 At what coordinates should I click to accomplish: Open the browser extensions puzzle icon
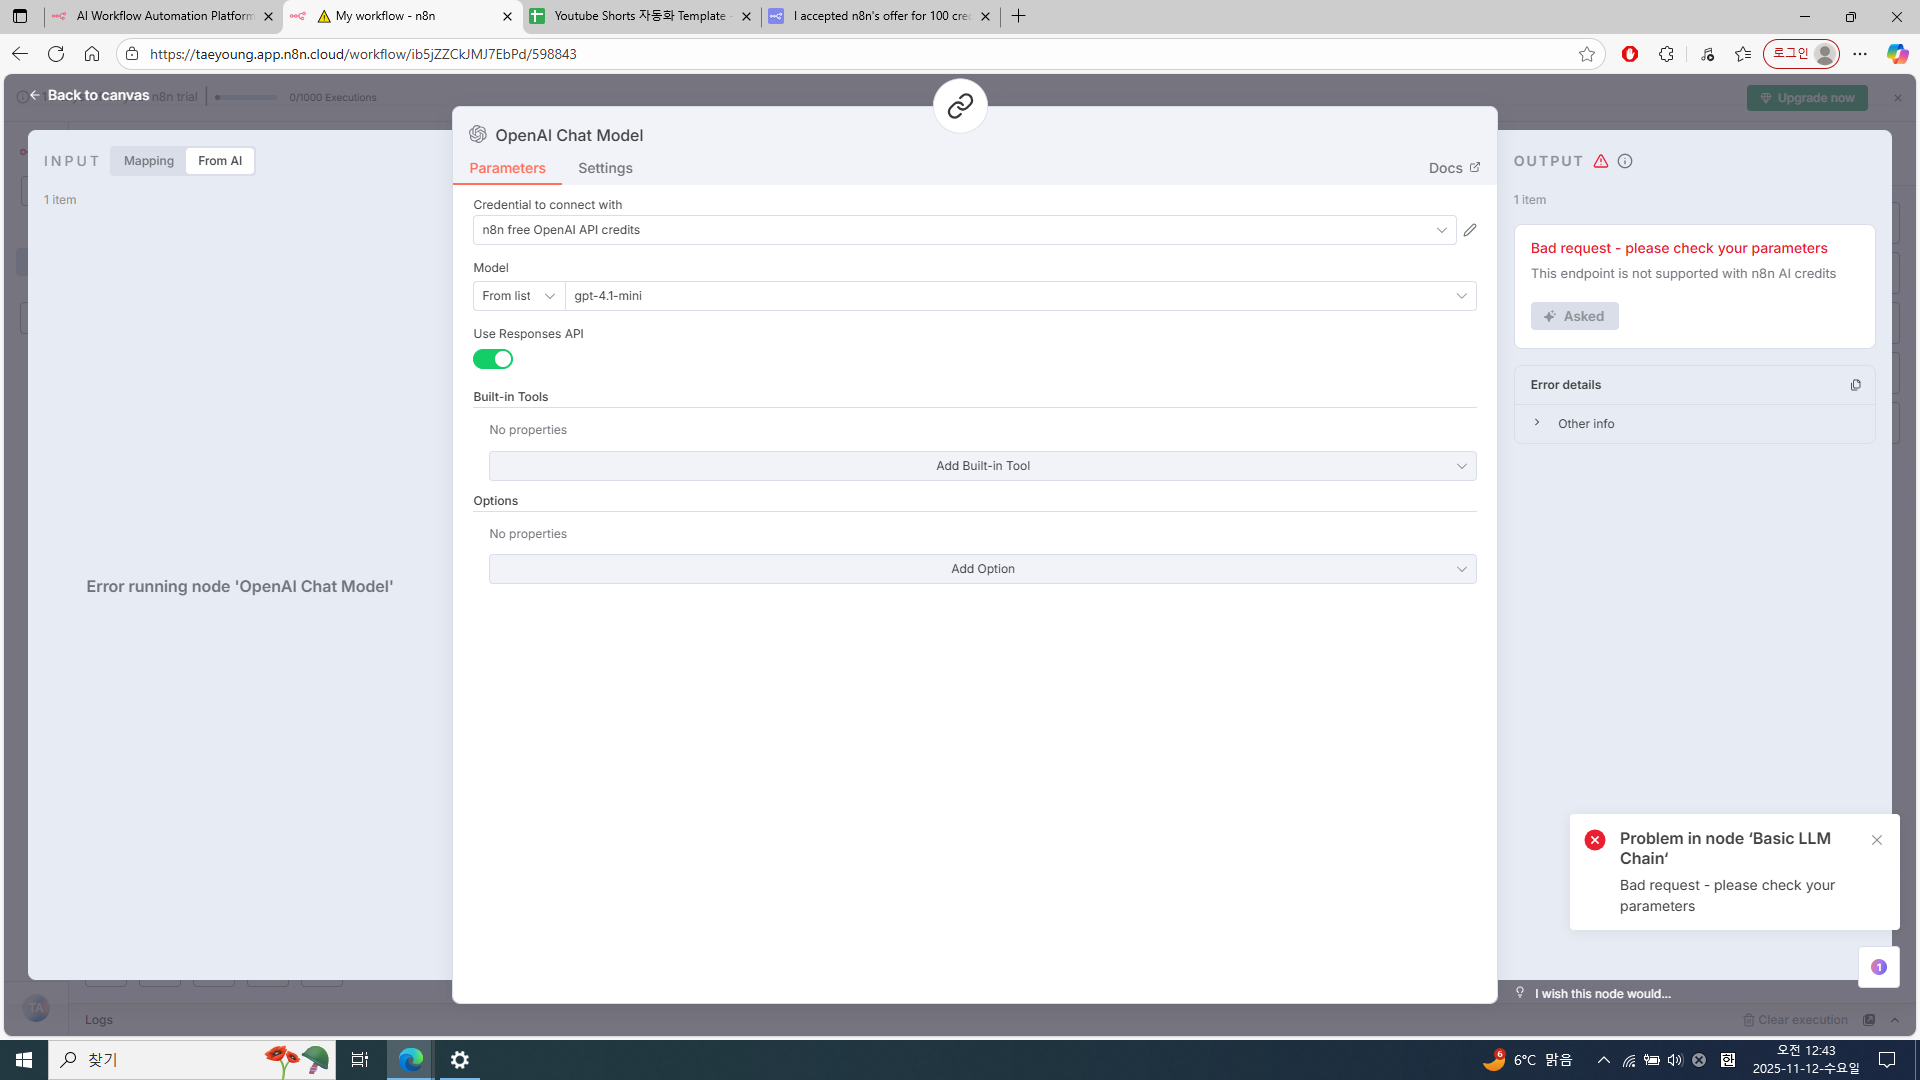1666,54
